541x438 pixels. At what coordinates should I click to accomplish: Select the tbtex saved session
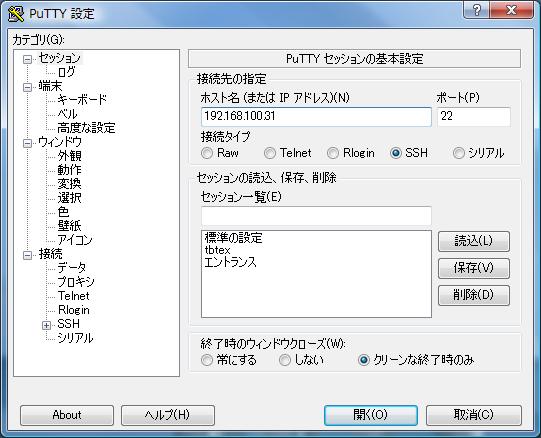(217, 250)
